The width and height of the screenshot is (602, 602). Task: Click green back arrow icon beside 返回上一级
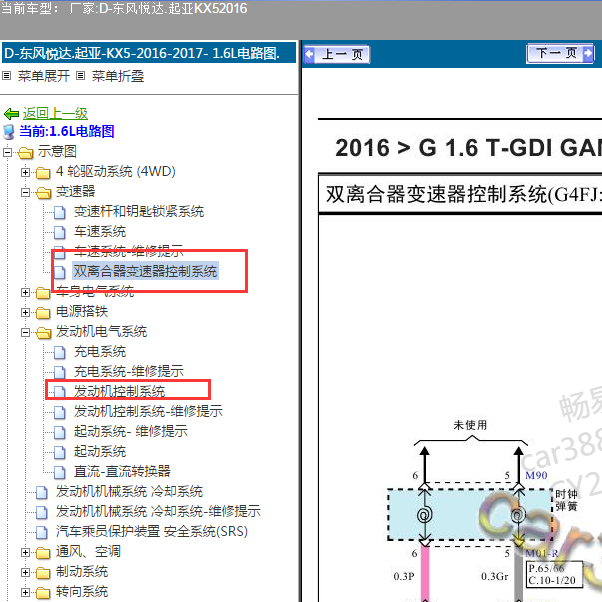pyautogui.click(x=11, y=114)
